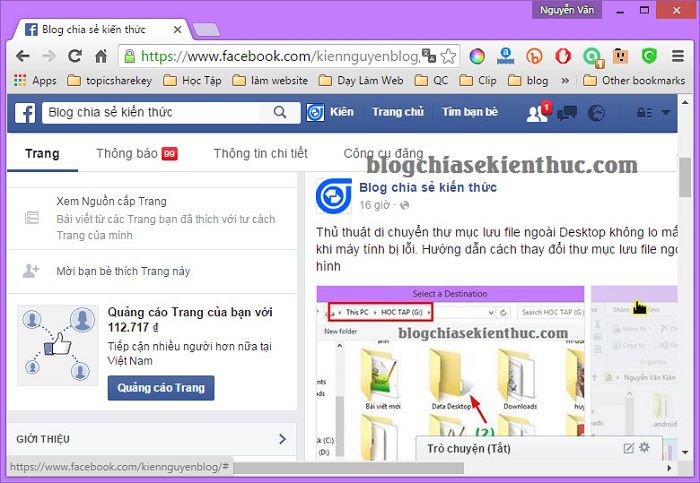Open Tìm bạn bè link

pyautogui.click(x=470, y=112)
